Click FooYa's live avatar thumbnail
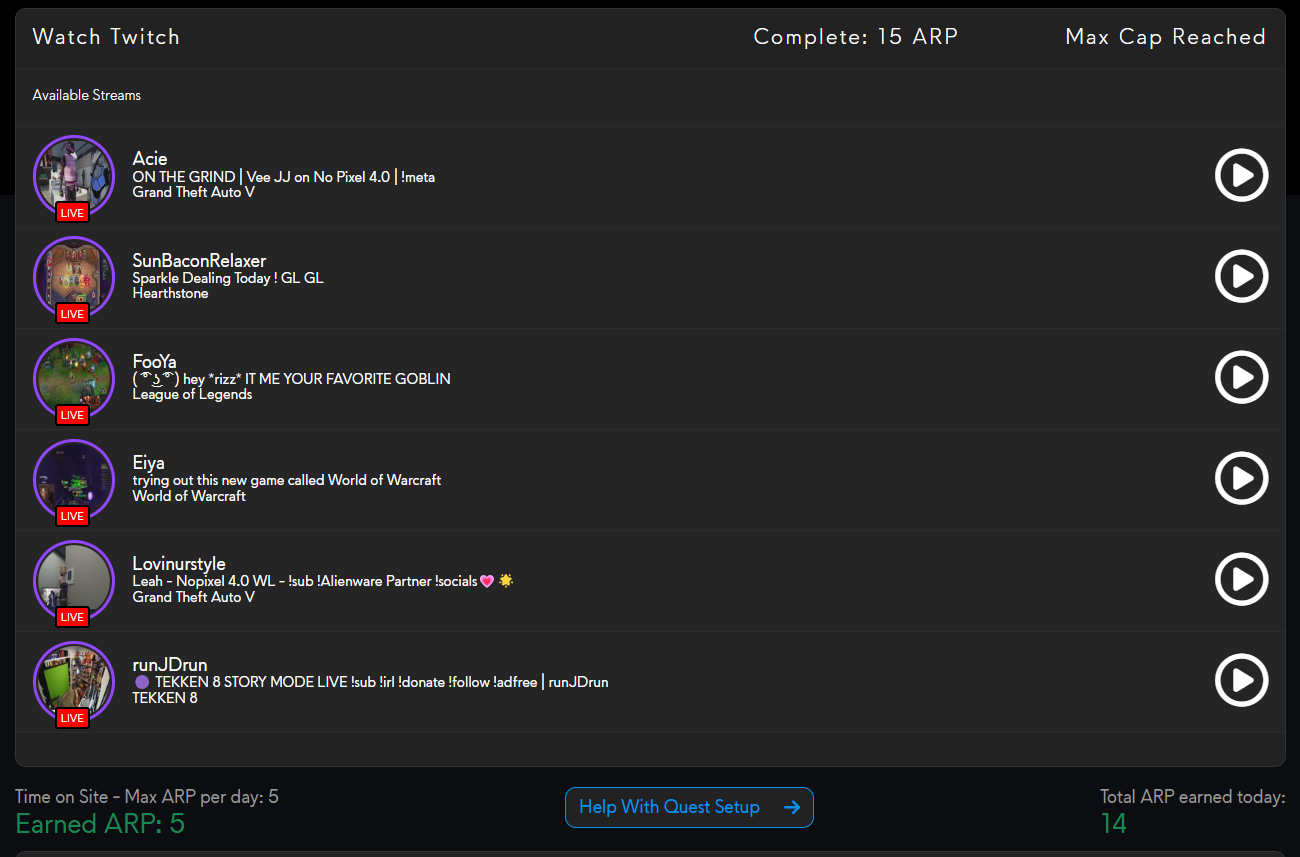The height and width of the screenshot is (857, 1300). click(74, 378)
